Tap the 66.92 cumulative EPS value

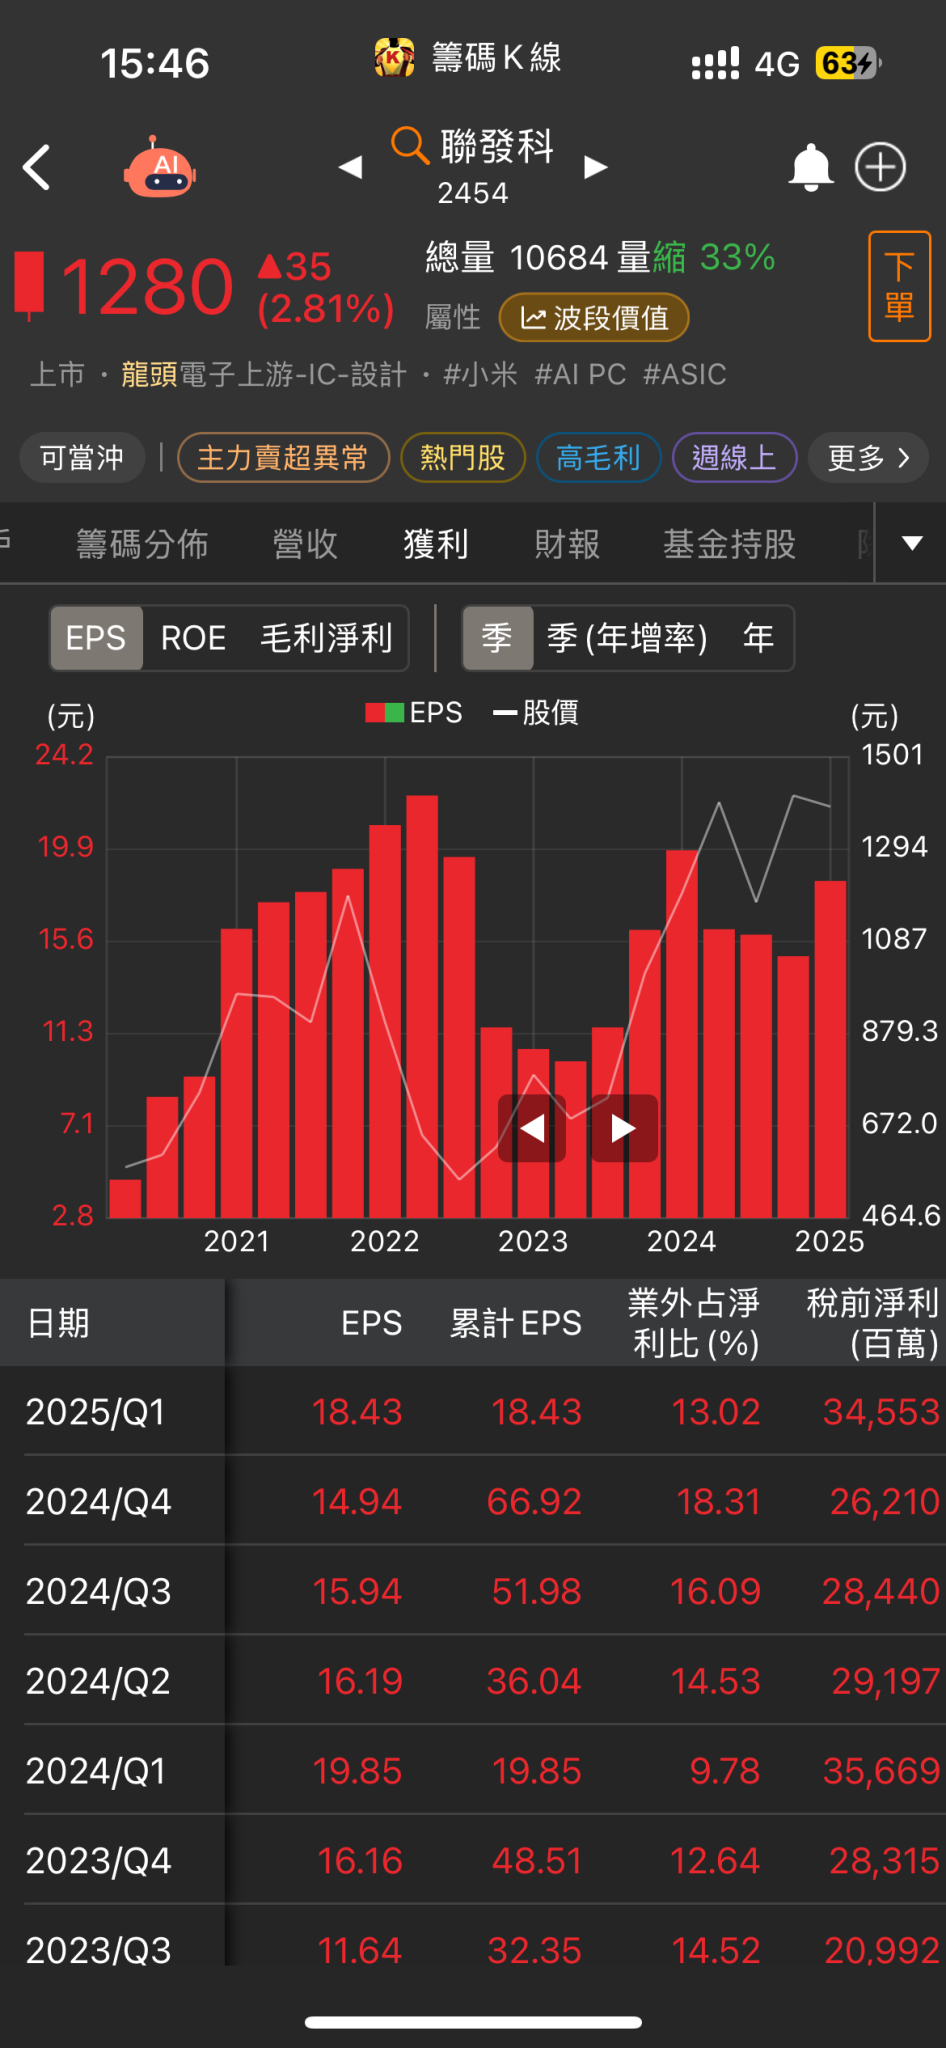click(x=534, y=1501)
